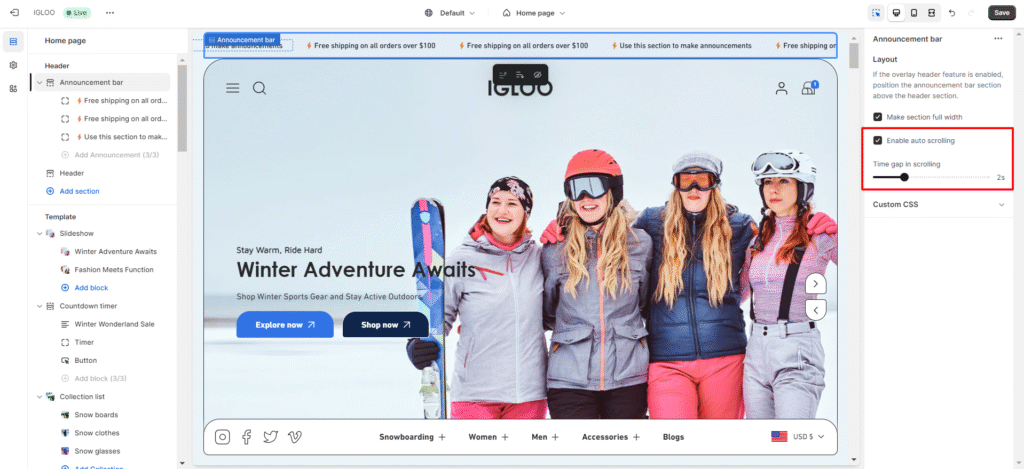Open the app embeds sidebar icon

(x=13, y=89)
